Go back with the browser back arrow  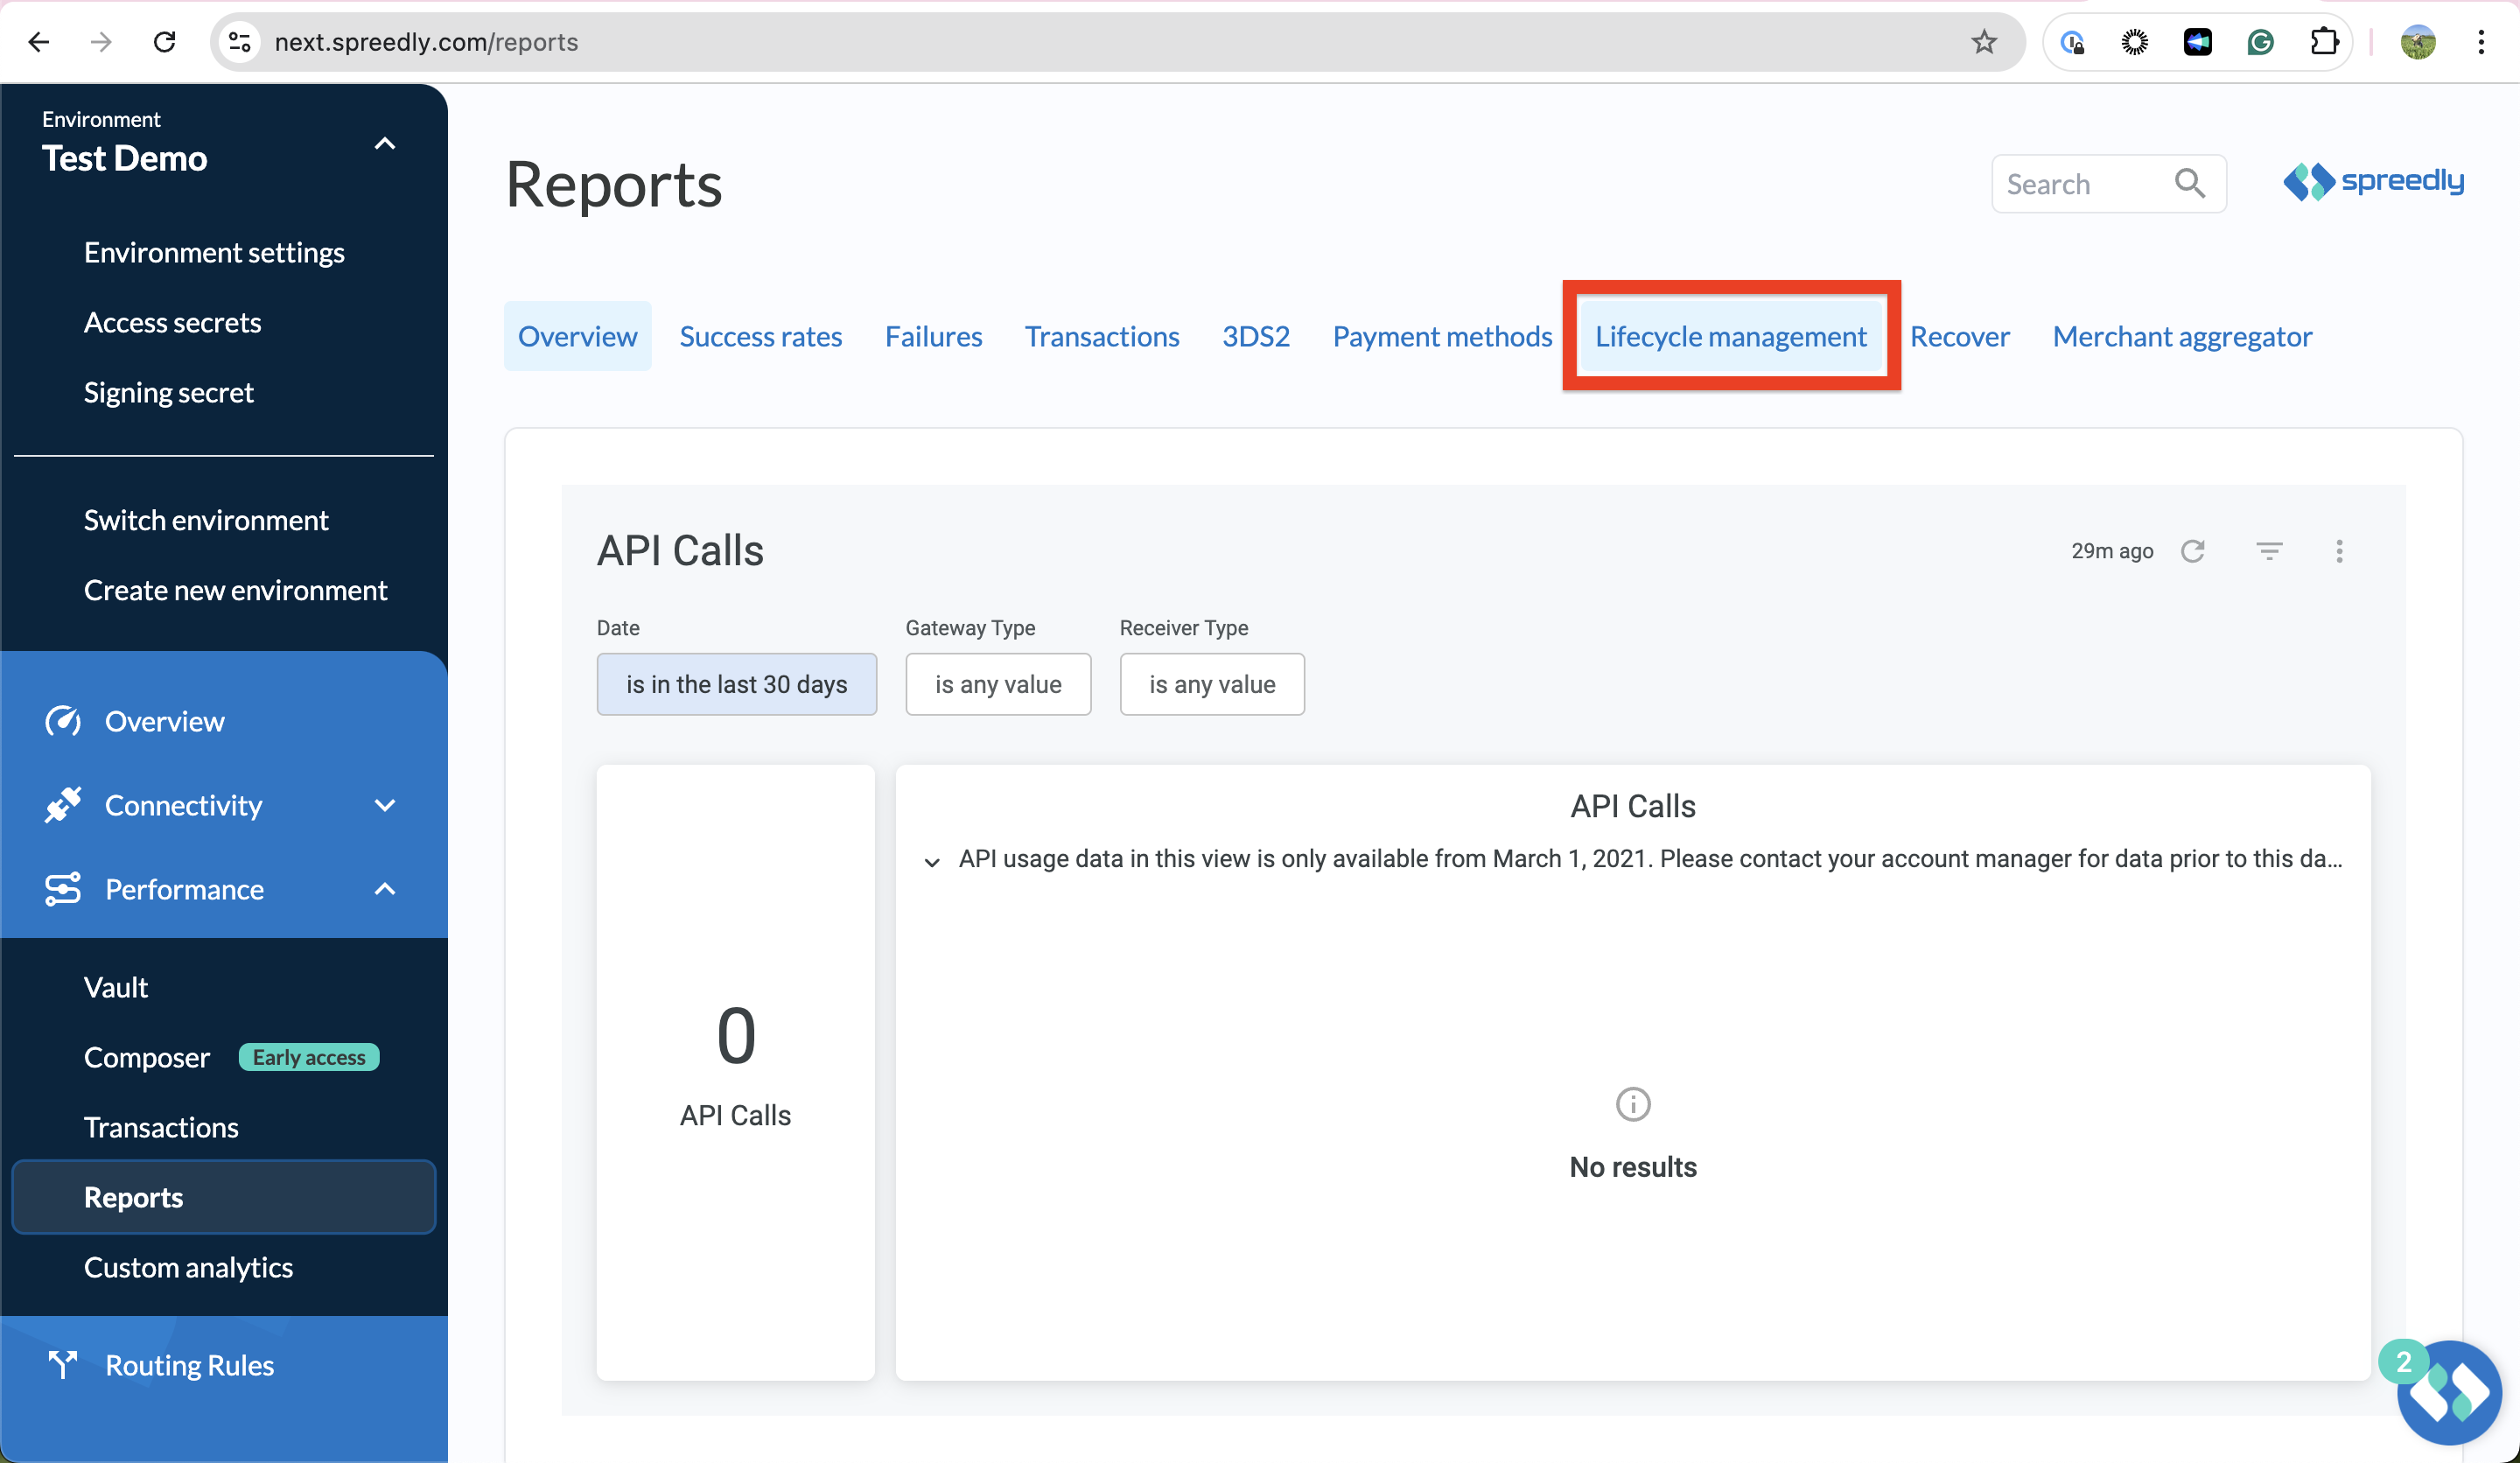click(38, 42)
